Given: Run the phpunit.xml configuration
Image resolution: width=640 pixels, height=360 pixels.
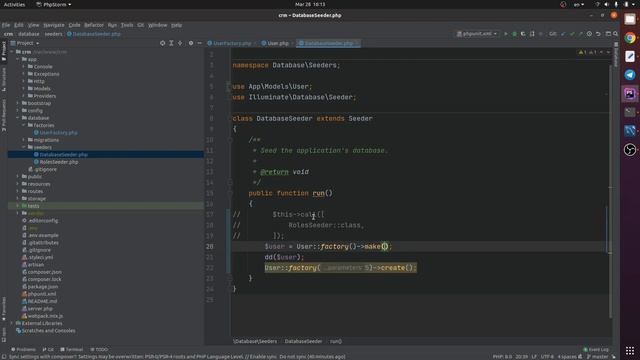Looking at the screenshot, I should [x=505, y=34].
